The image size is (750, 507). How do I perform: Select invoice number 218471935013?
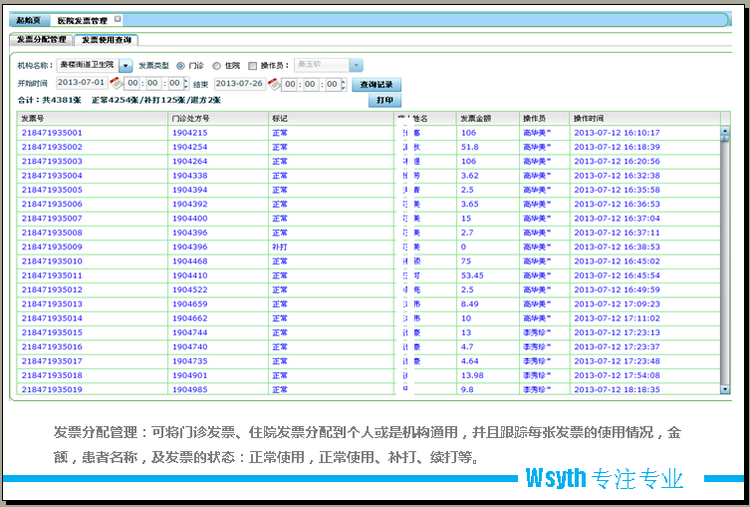(52, 304)
